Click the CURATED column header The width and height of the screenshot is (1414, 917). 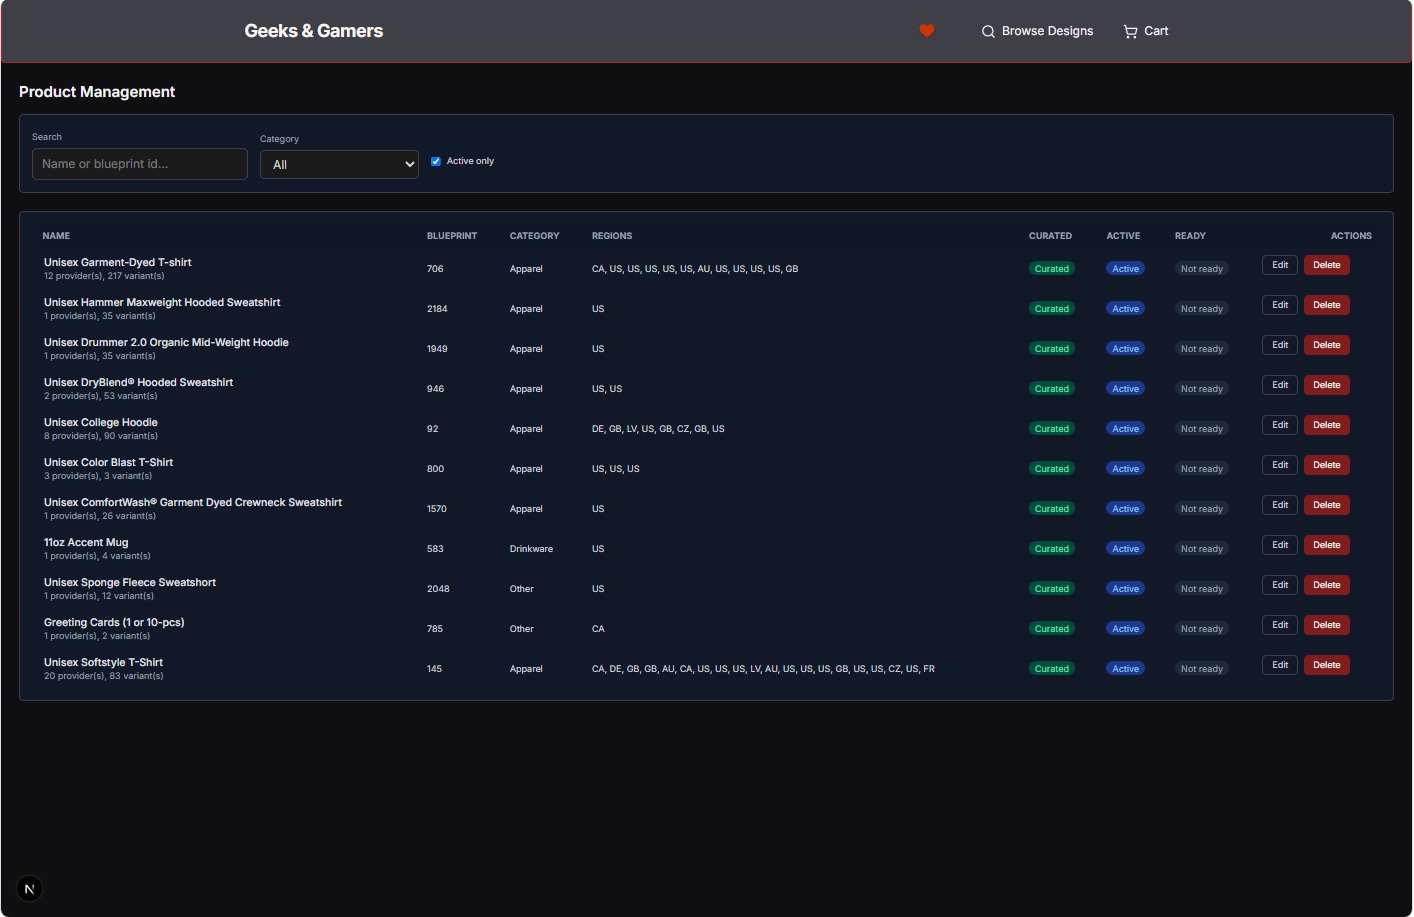coord(1050,236)
